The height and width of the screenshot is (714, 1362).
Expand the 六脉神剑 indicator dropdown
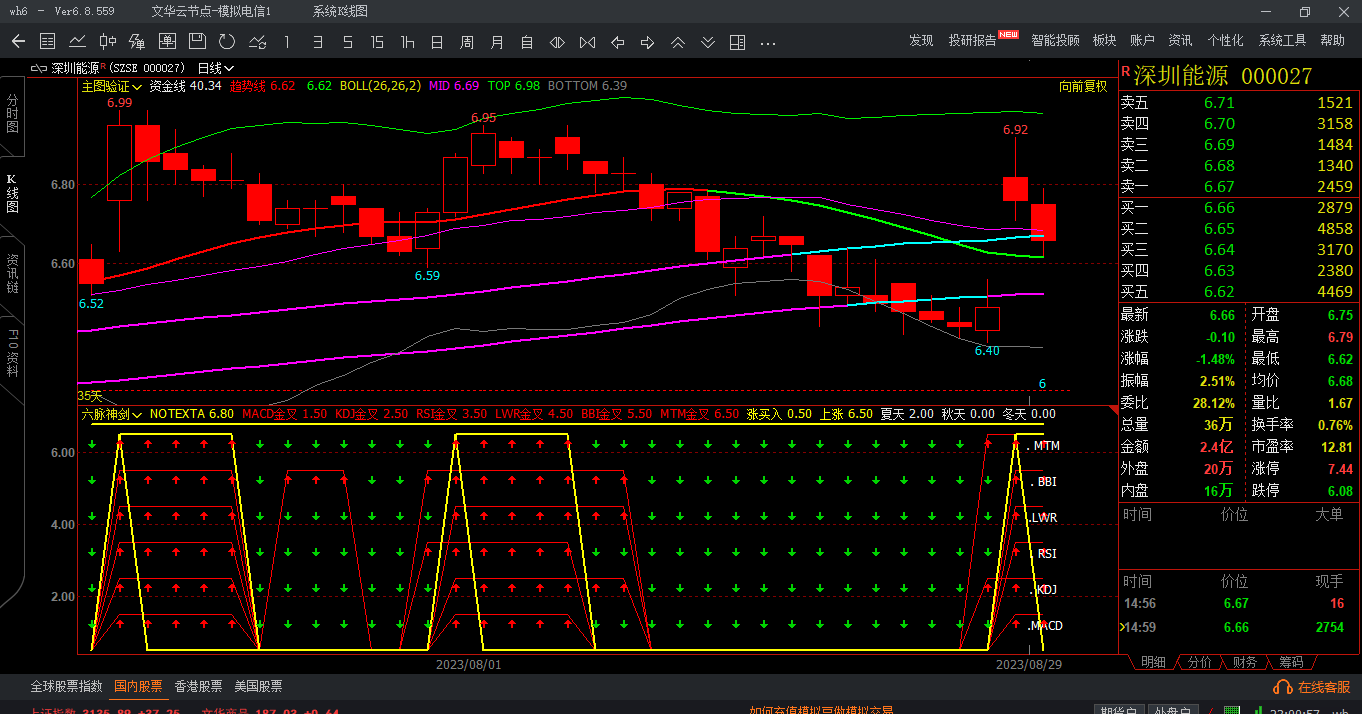(111, 413)
